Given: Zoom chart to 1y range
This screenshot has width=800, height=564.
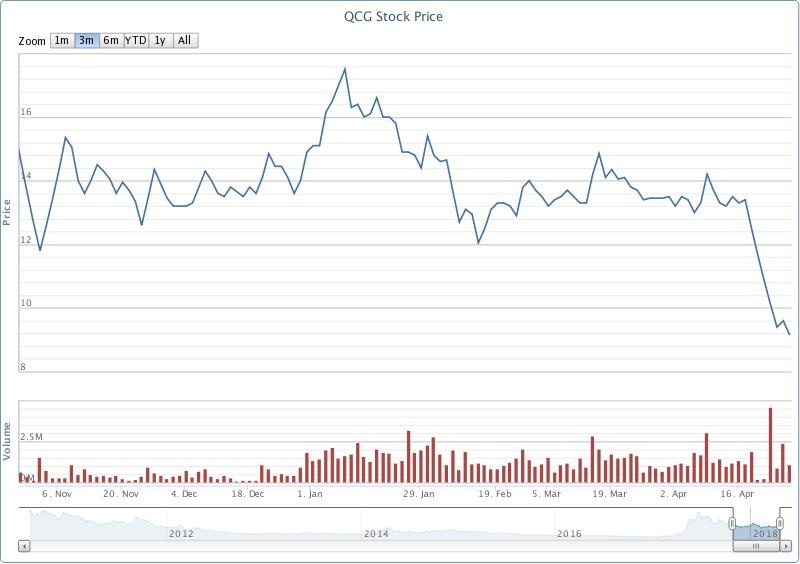Looking at the screenshot, I should pos(160,41).
